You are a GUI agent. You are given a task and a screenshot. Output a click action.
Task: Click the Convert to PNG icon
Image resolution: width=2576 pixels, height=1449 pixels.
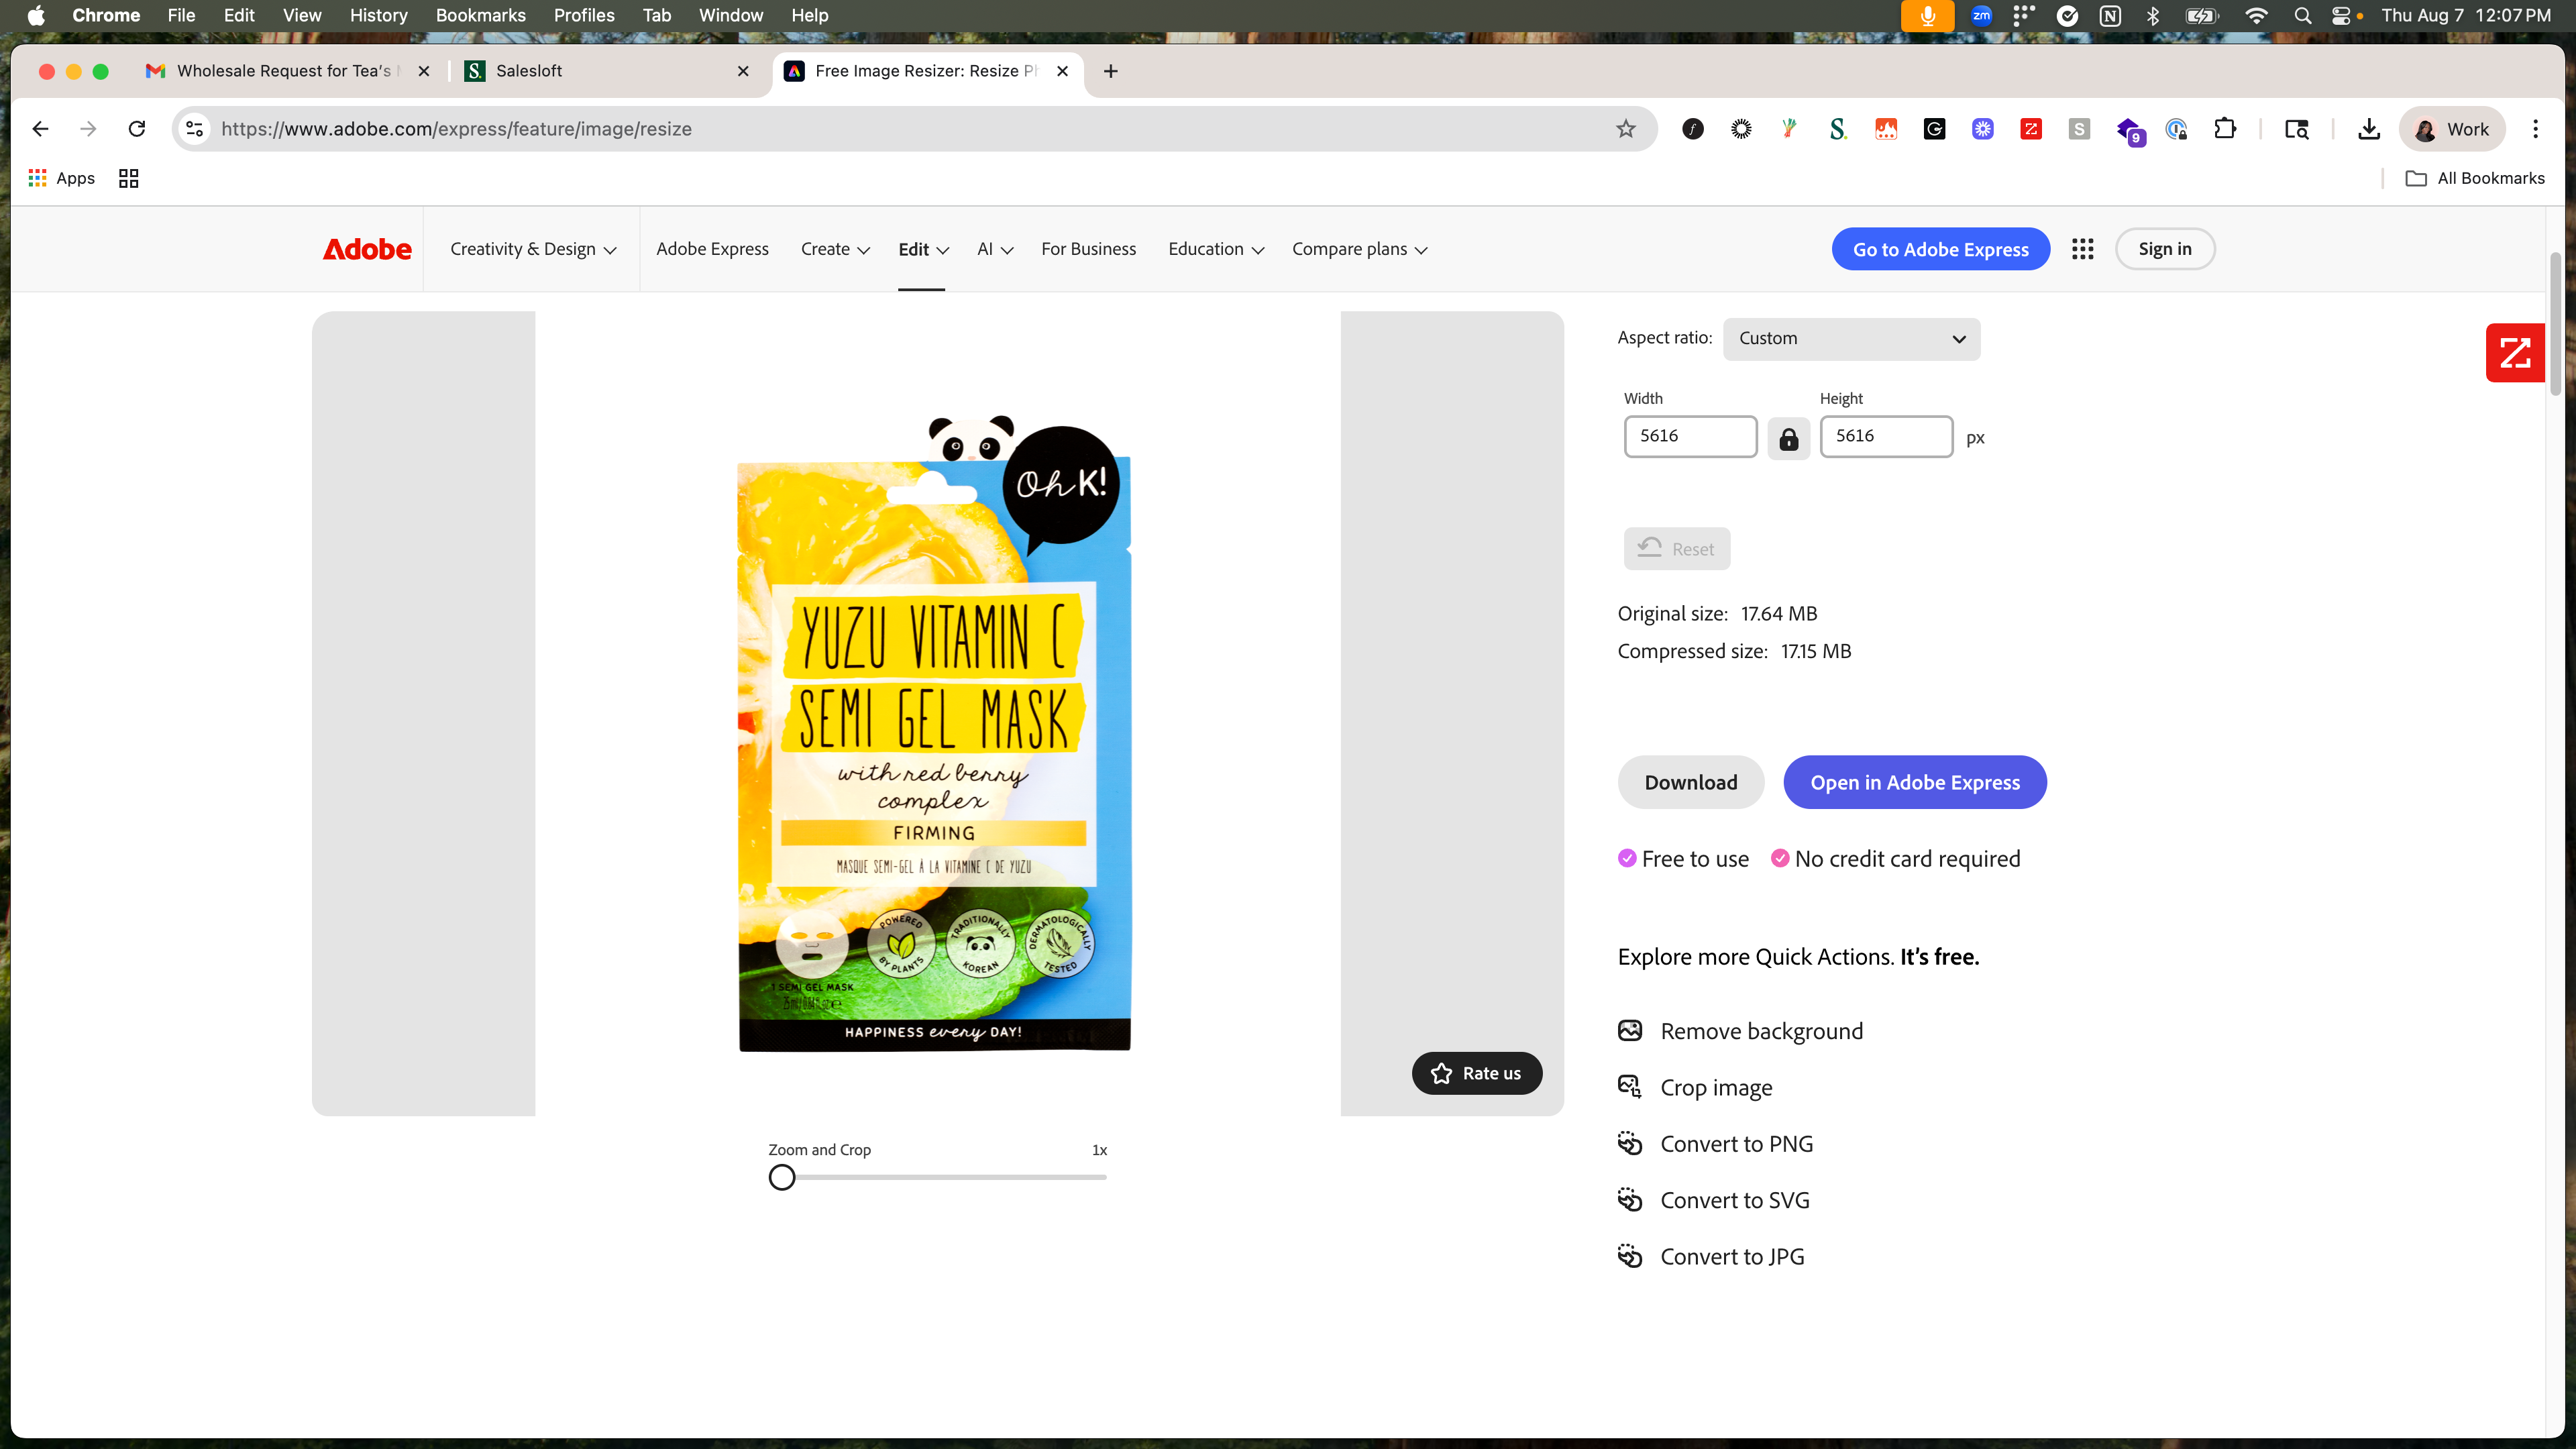(x=1630, y=1144)
